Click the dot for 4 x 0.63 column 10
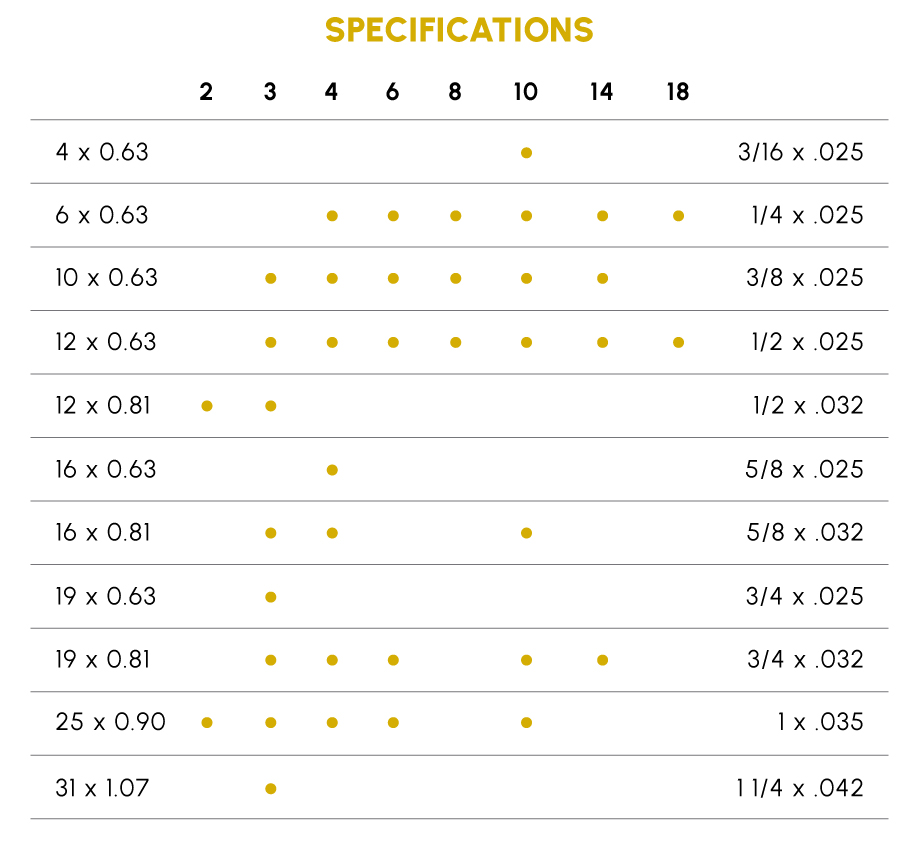 coord(526,153)
